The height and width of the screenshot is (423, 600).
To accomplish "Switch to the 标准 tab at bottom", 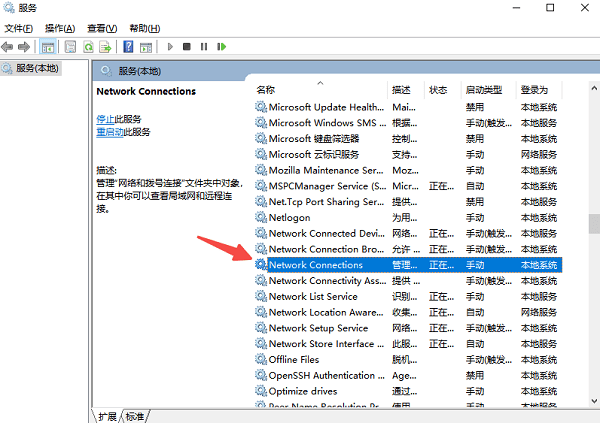I will [x=135, y=416].
